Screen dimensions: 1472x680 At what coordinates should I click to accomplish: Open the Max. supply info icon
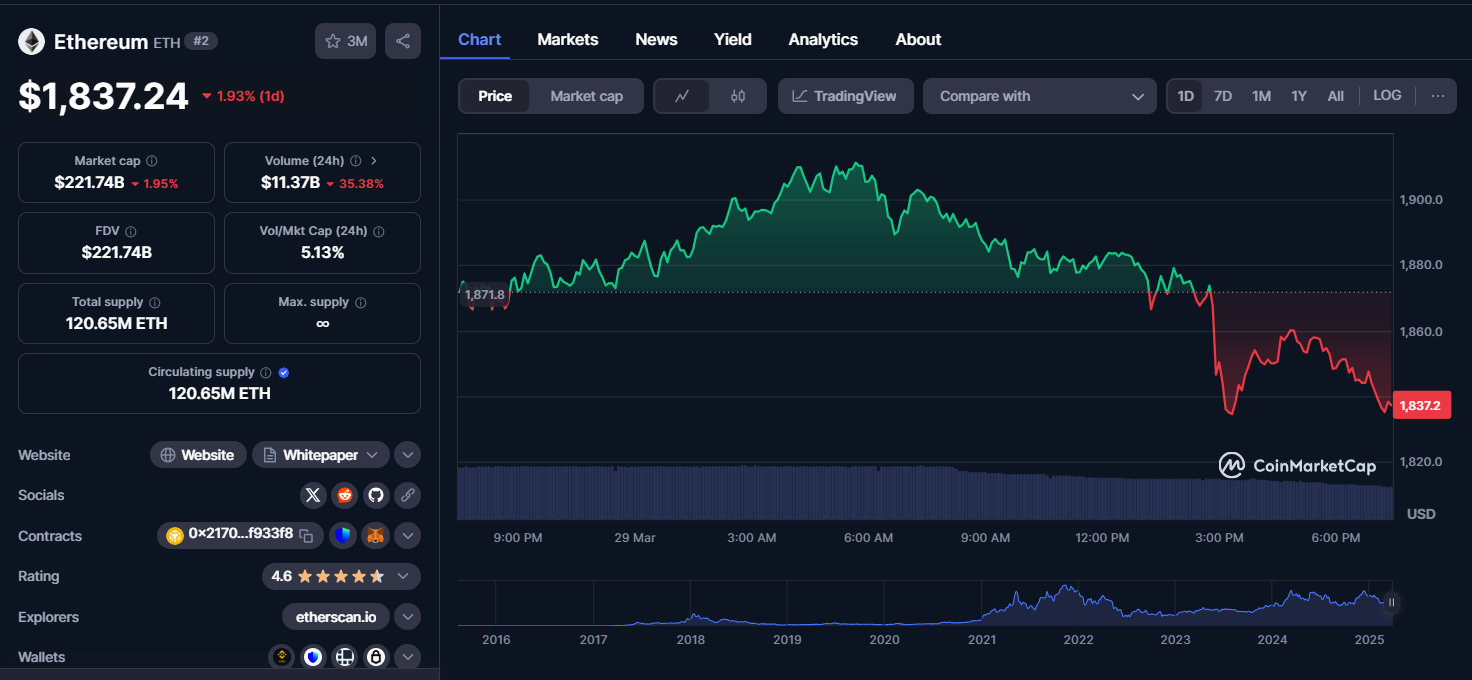(x=361, y=302)
